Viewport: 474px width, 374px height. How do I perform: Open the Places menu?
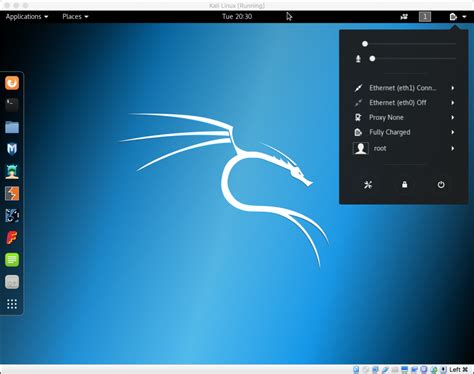[75, 17]
